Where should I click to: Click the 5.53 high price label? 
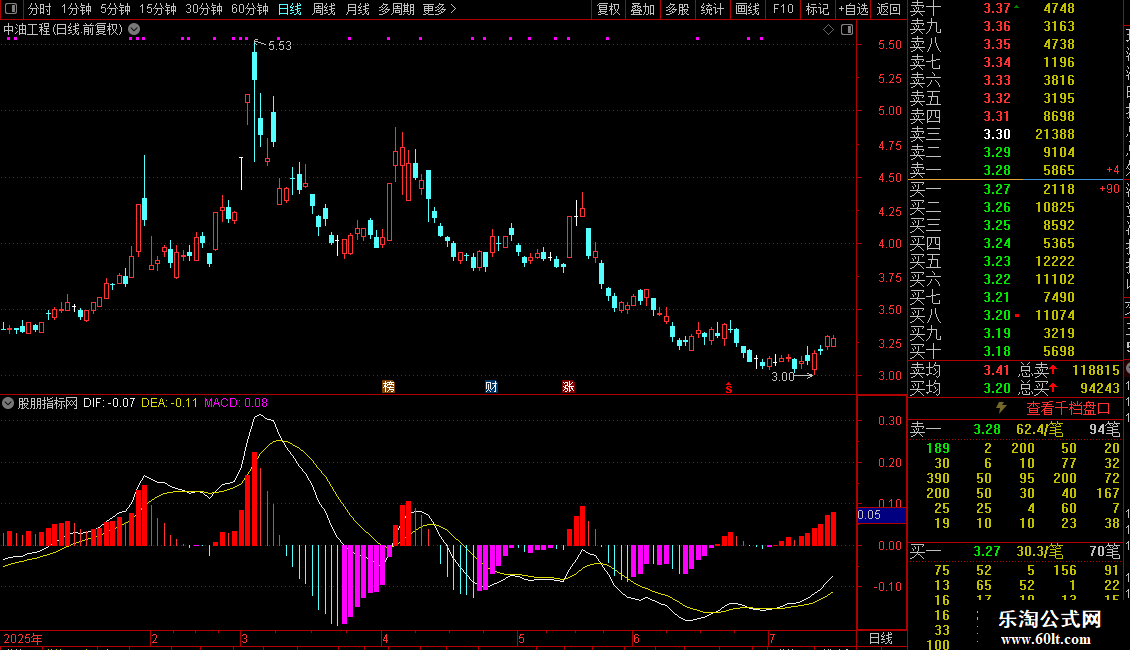coord(280,45)
